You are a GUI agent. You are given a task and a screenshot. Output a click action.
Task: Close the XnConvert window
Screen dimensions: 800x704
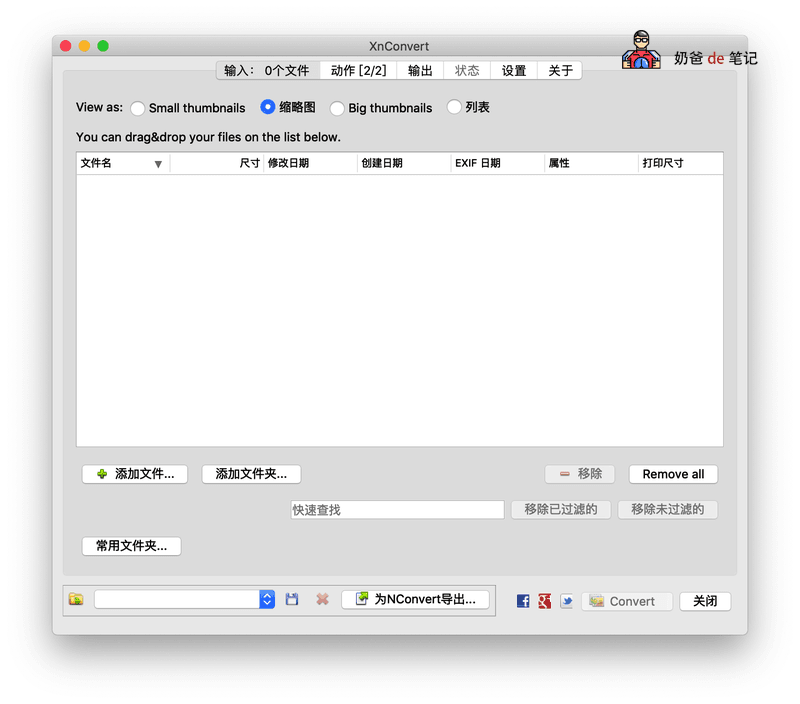65,46
